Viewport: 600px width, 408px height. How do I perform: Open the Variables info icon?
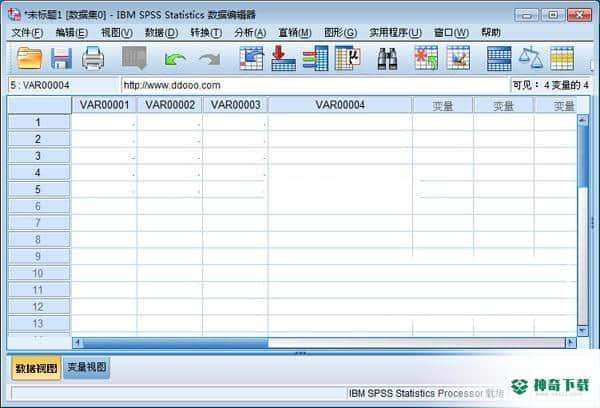pos(315,58)
